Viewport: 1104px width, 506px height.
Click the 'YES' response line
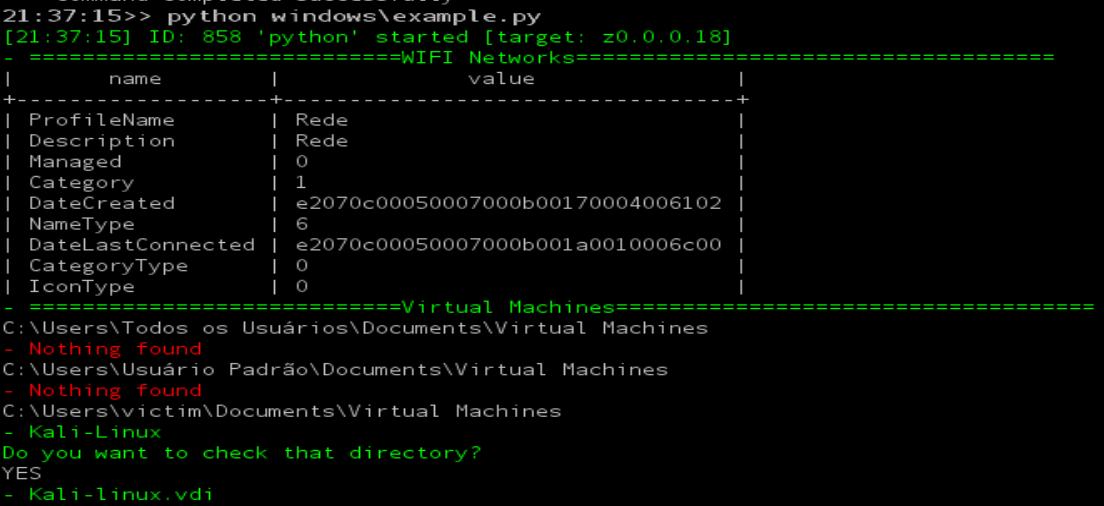tap(22, 473)
